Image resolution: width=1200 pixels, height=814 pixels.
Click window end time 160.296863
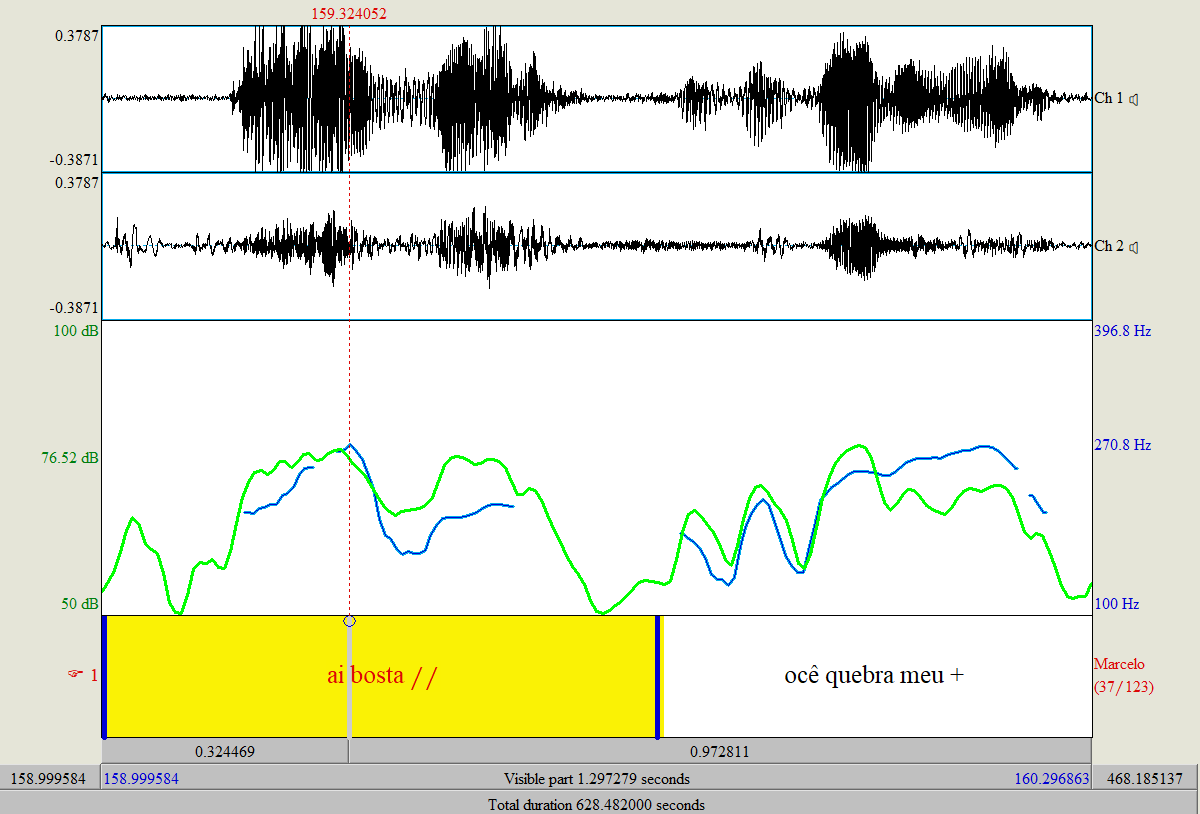(x=1052, y=778)
